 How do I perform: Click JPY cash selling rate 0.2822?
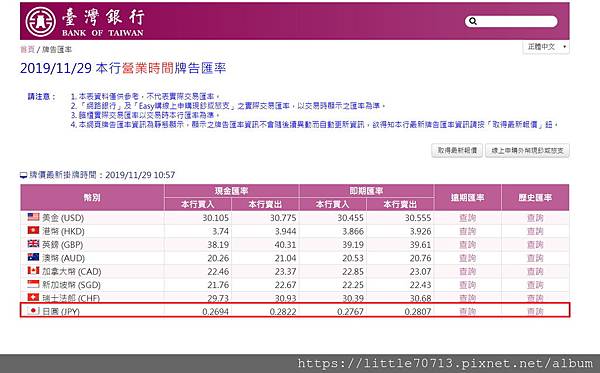pos(283,311)
